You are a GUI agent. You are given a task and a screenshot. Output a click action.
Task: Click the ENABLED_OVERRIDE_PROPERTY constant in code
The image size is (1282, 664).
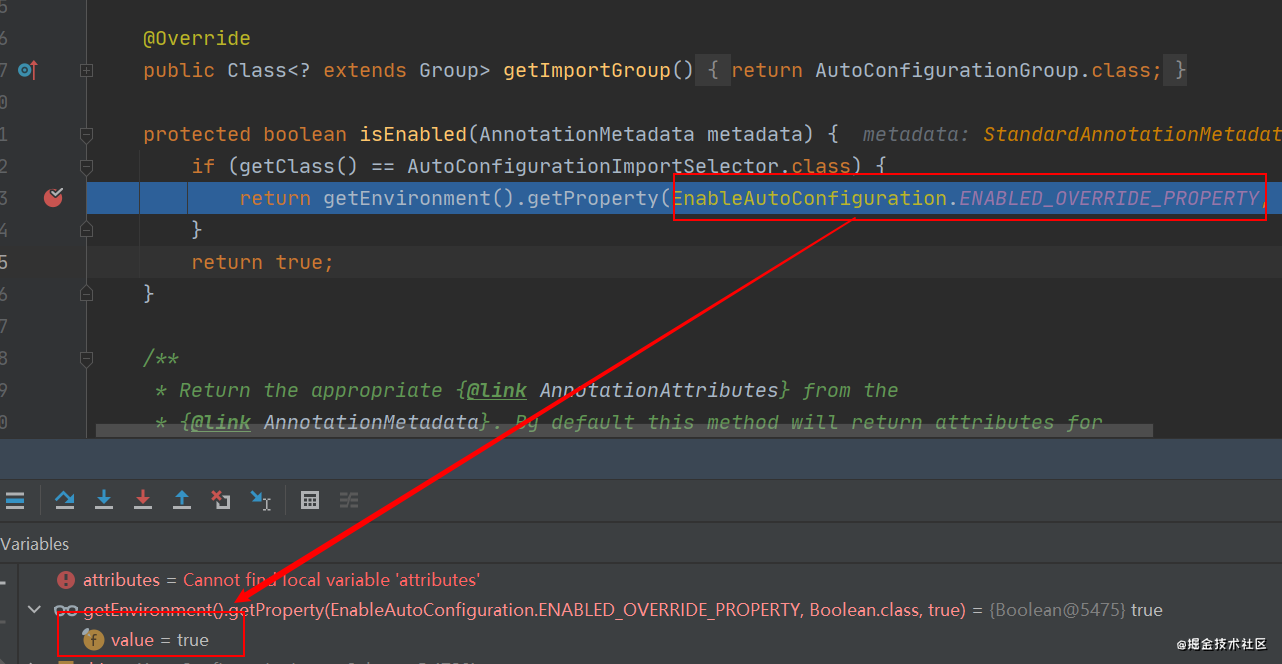1110,198
